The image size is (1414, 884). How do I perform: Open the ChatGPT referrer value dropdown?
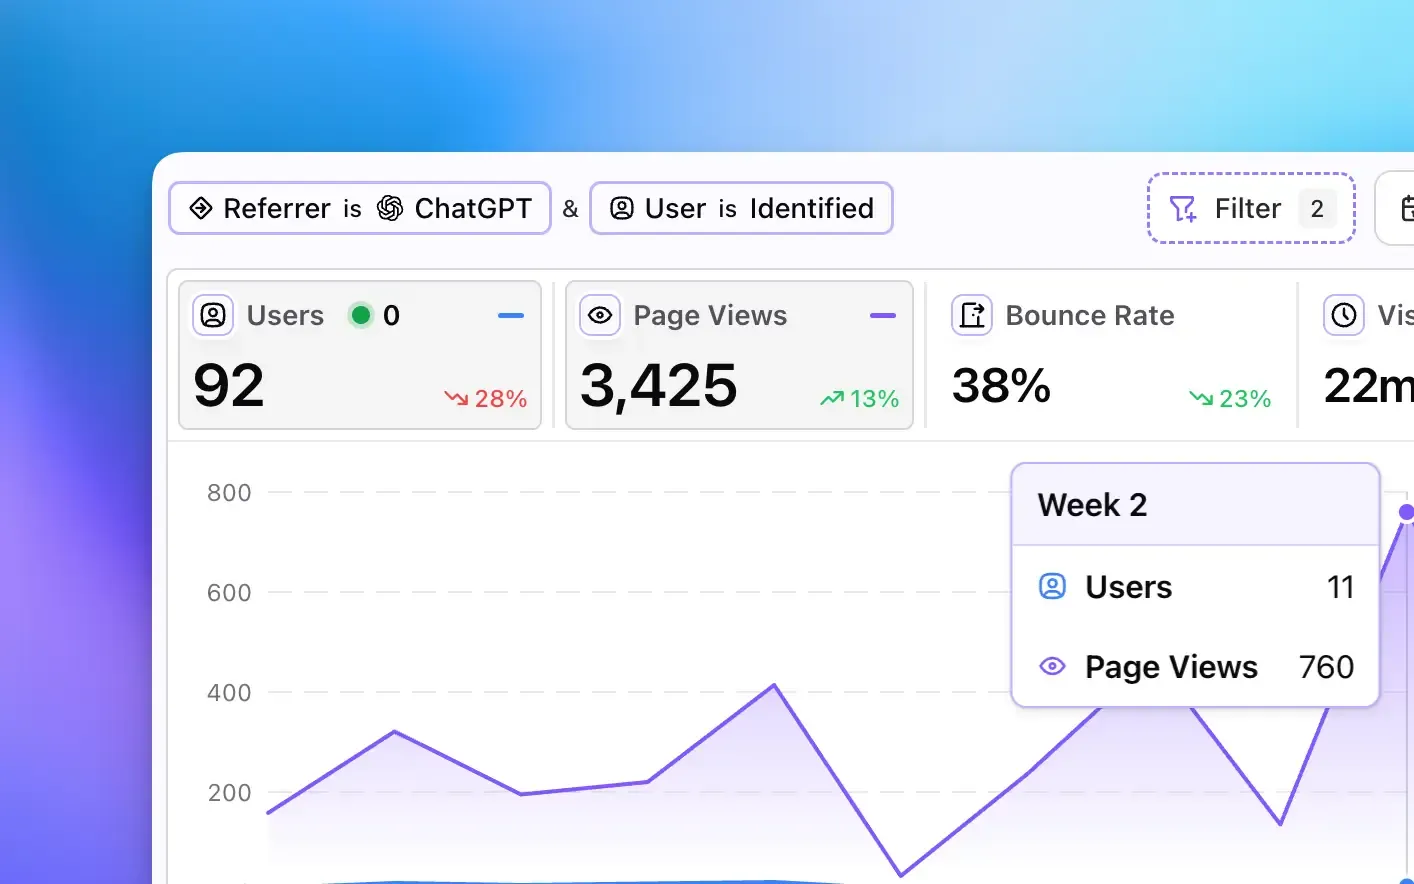tap(473, 208)
